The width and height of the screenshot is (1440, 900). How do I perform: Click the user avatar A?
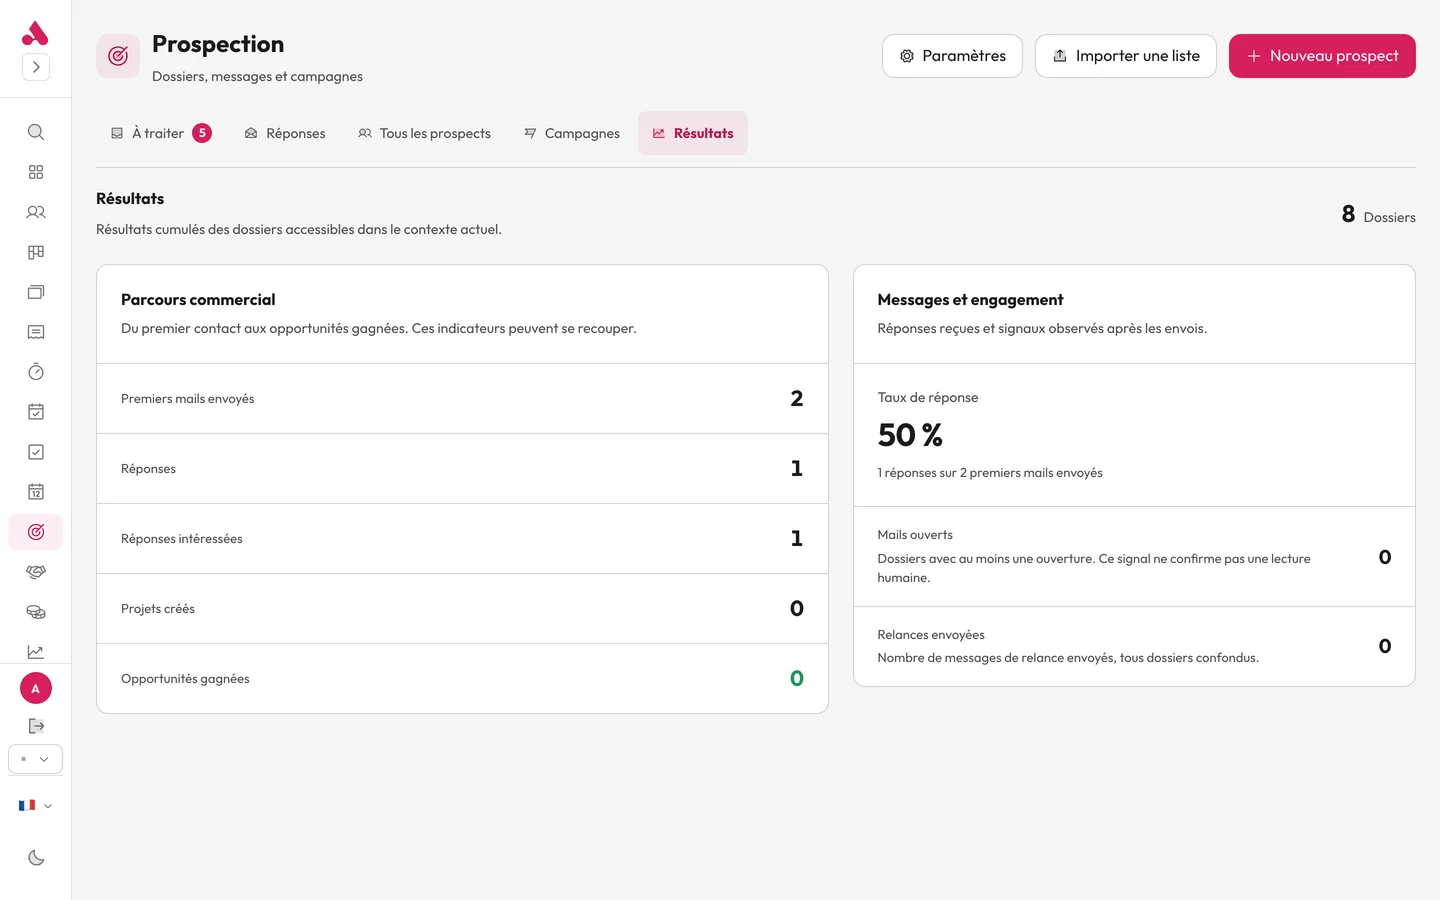click(36, 688)
